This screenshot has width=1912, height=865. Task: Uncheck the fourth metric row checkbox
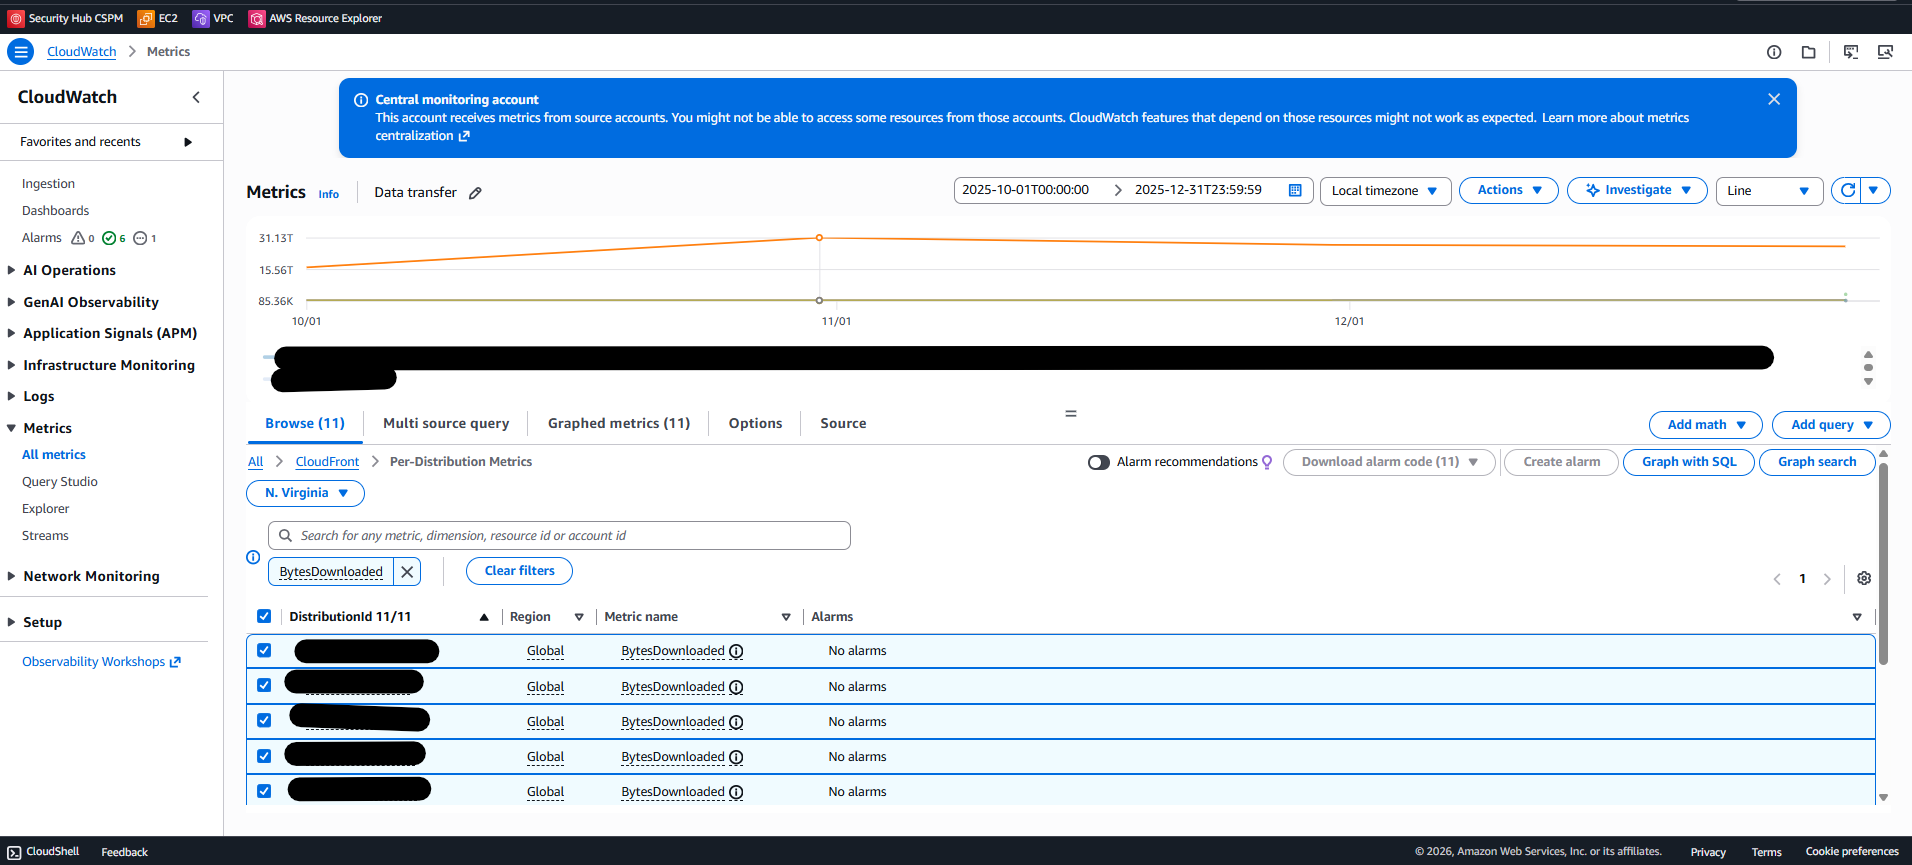coord(264,756)
